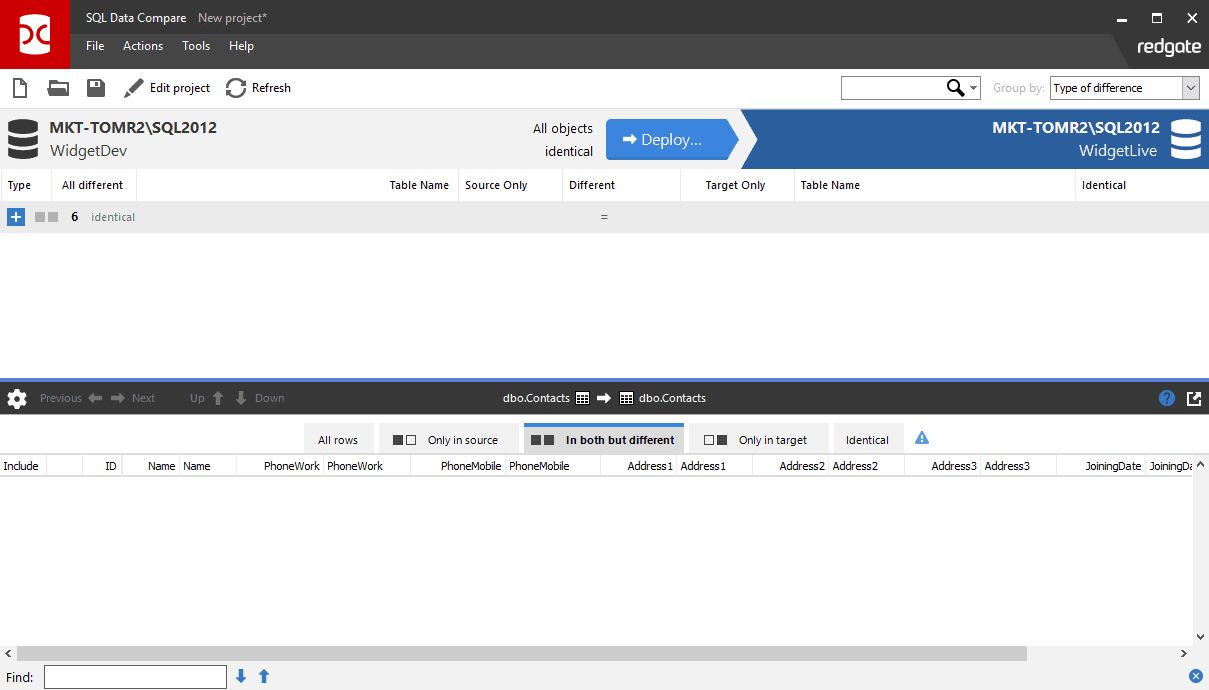This screenshot has height=690, width=1209.
Task: Jump to the next difference with Next
Action: point(134,398)
